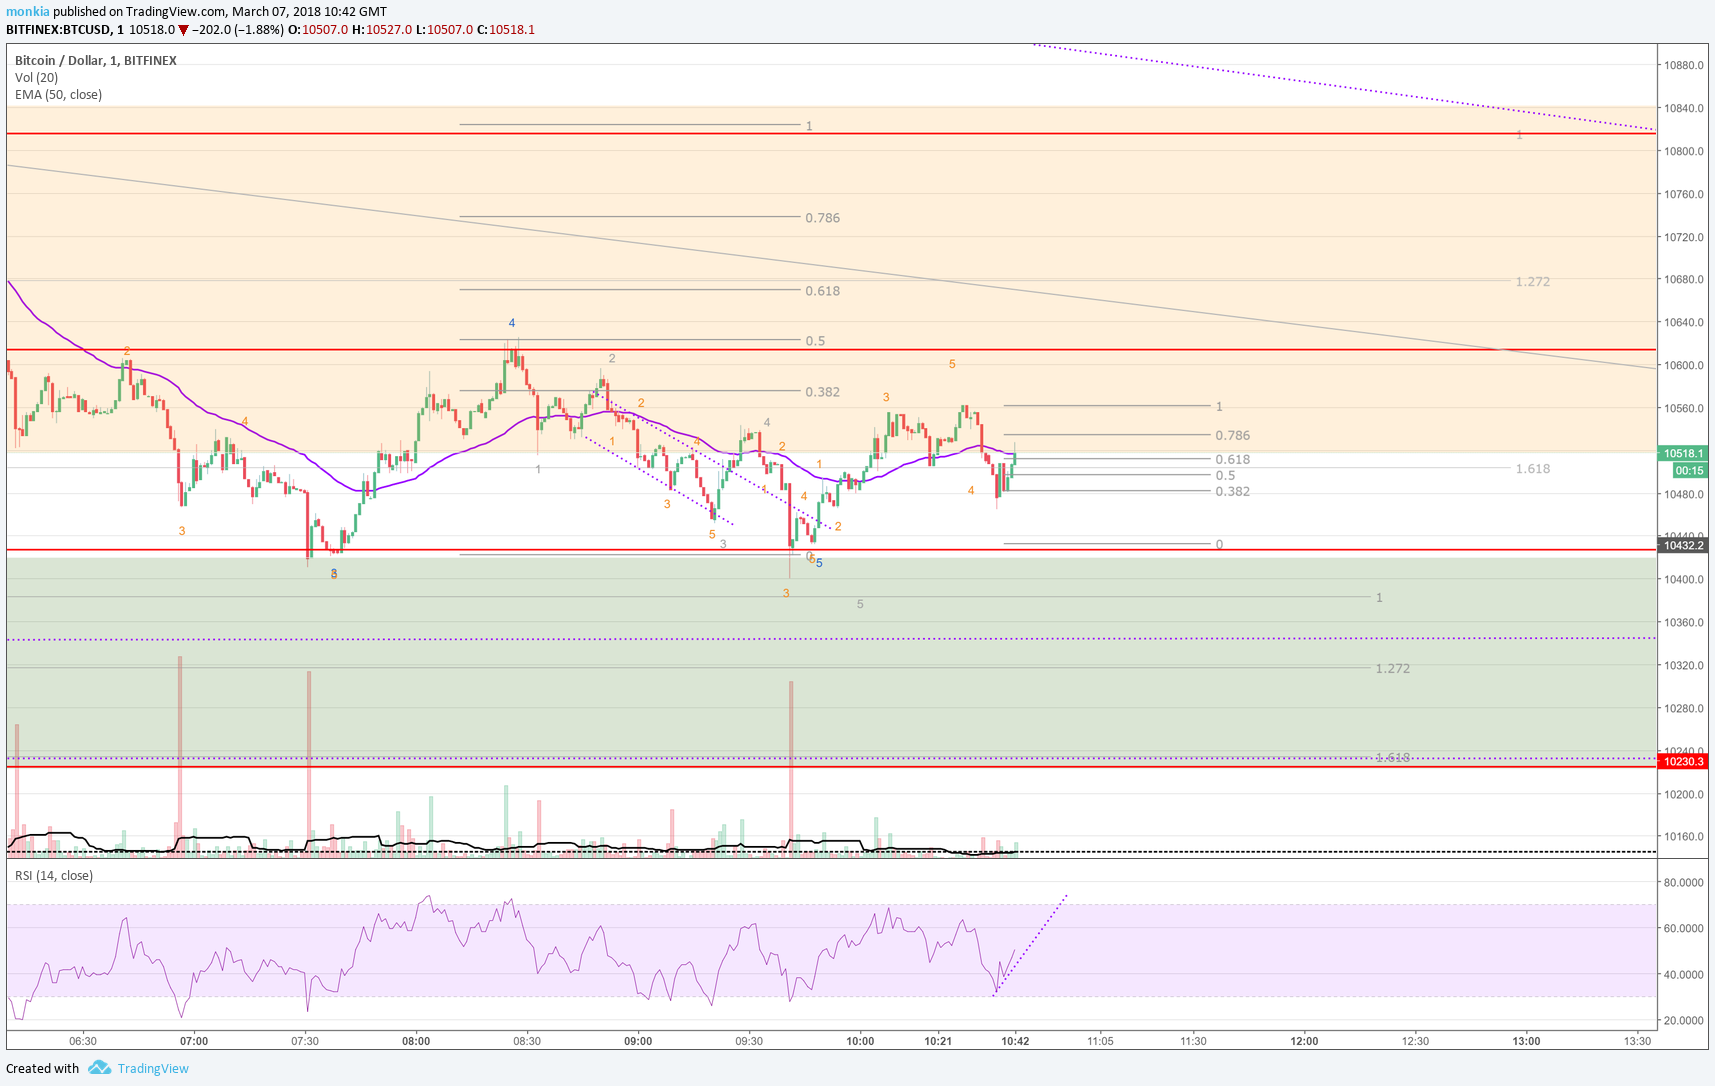Click 10880.0 on the price axis

click(1683, 65)
